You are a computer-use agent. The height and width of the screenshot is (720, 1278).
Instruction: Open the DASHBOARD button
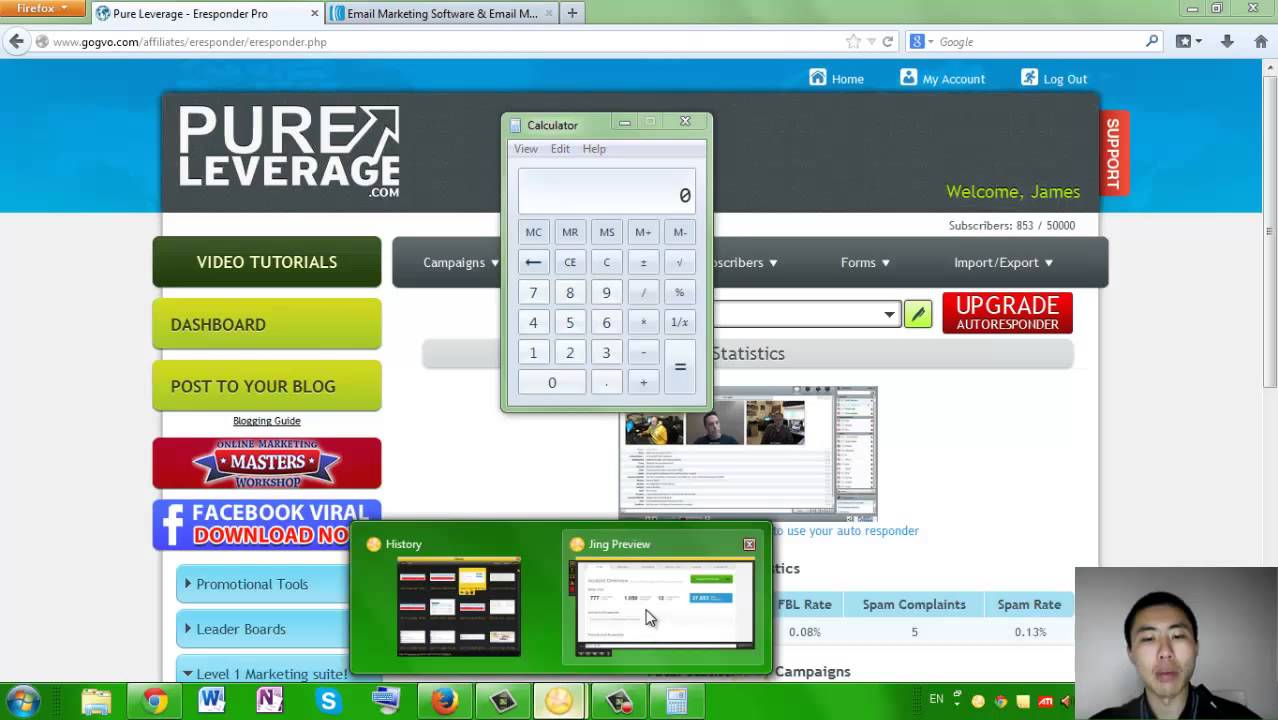(x=267, y=324)
